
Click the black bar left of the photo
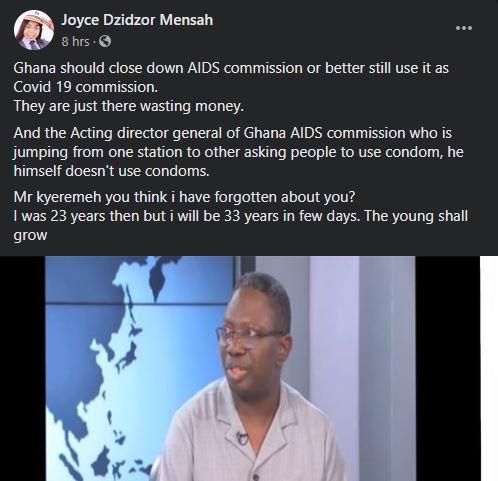22,368
